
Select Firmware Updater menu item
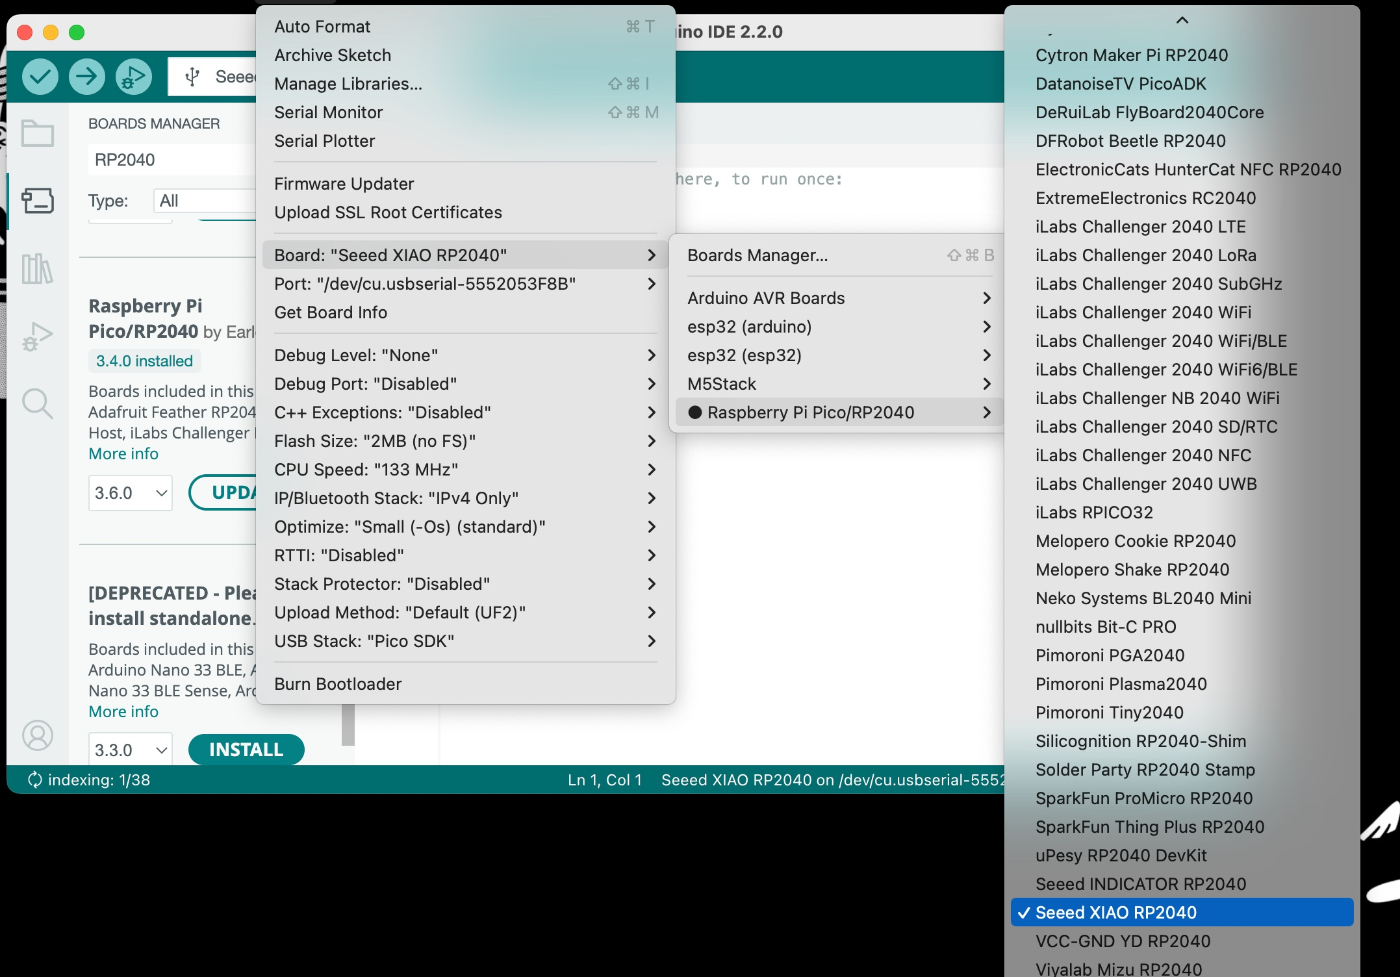pyautogui.click(x=465, y=184)
